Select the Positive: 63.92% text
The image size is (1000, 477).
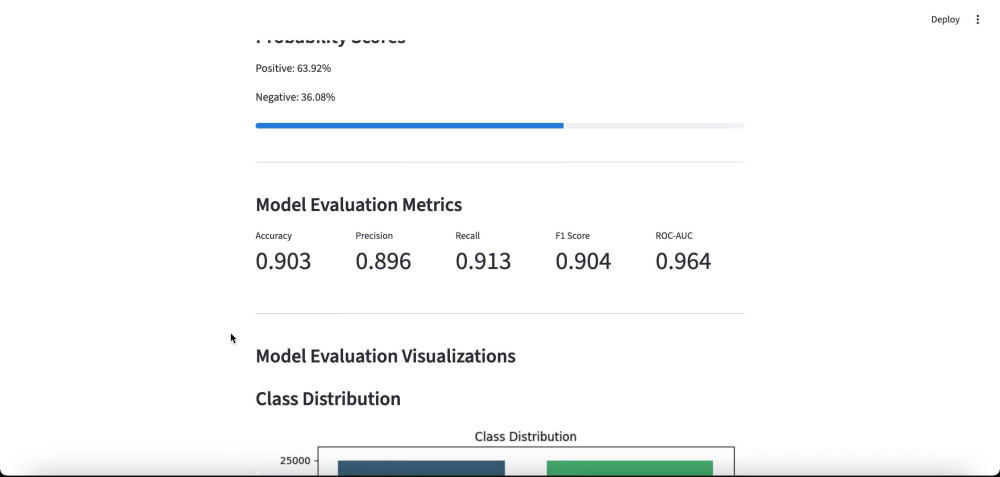click(293, 68)
